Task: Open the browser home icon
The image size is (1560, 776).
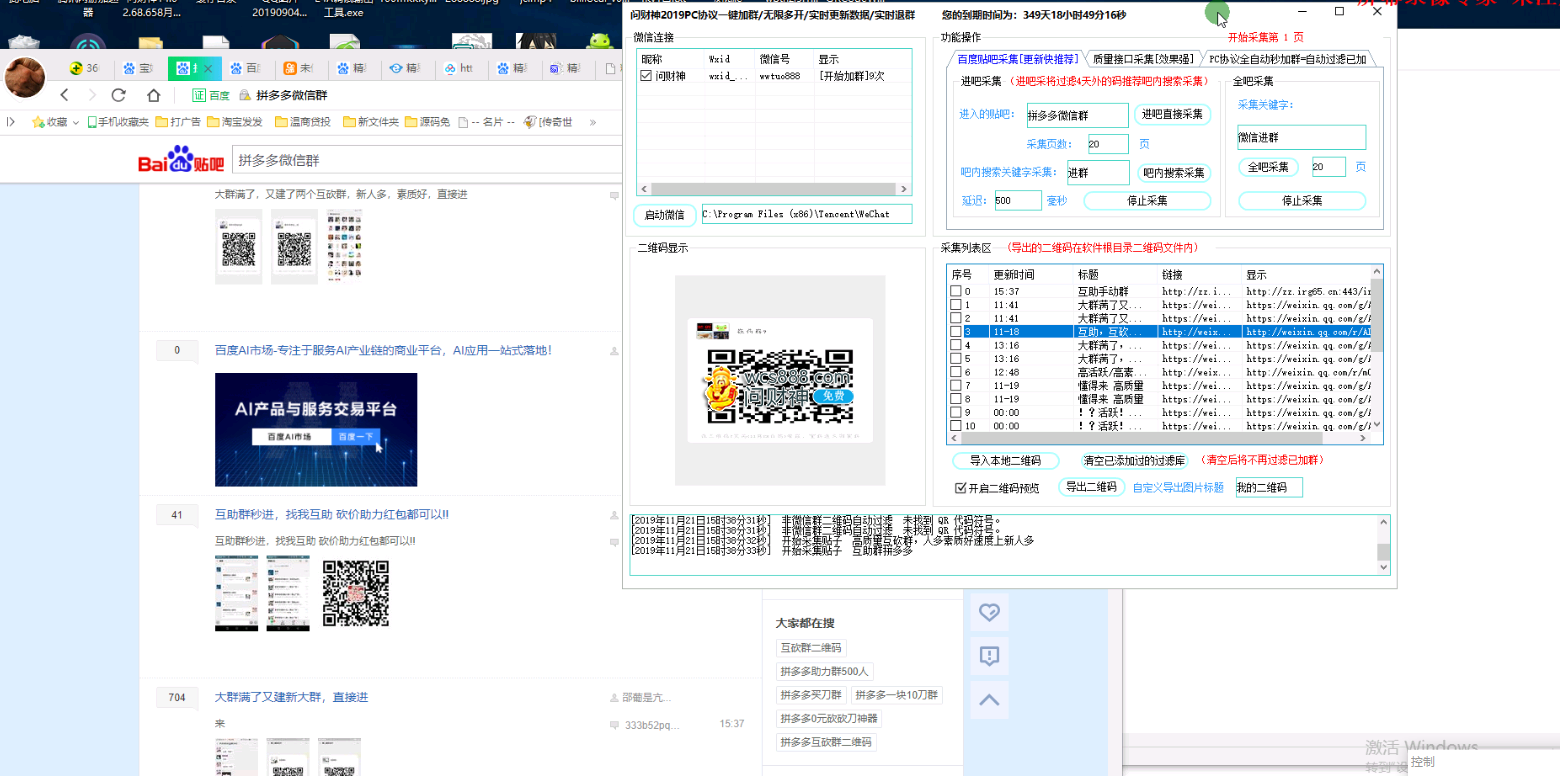Action: point(153,95)
